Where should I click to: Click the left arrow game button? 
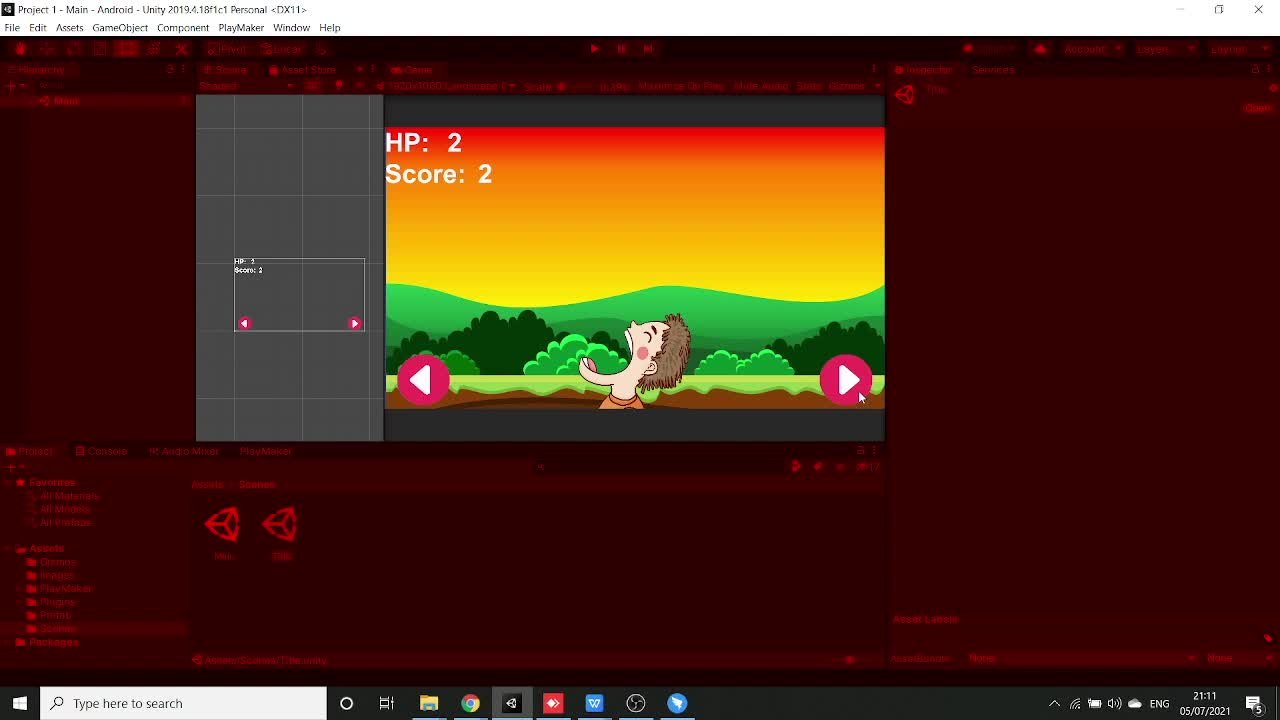pyautogui.click(x=423, y=380)
